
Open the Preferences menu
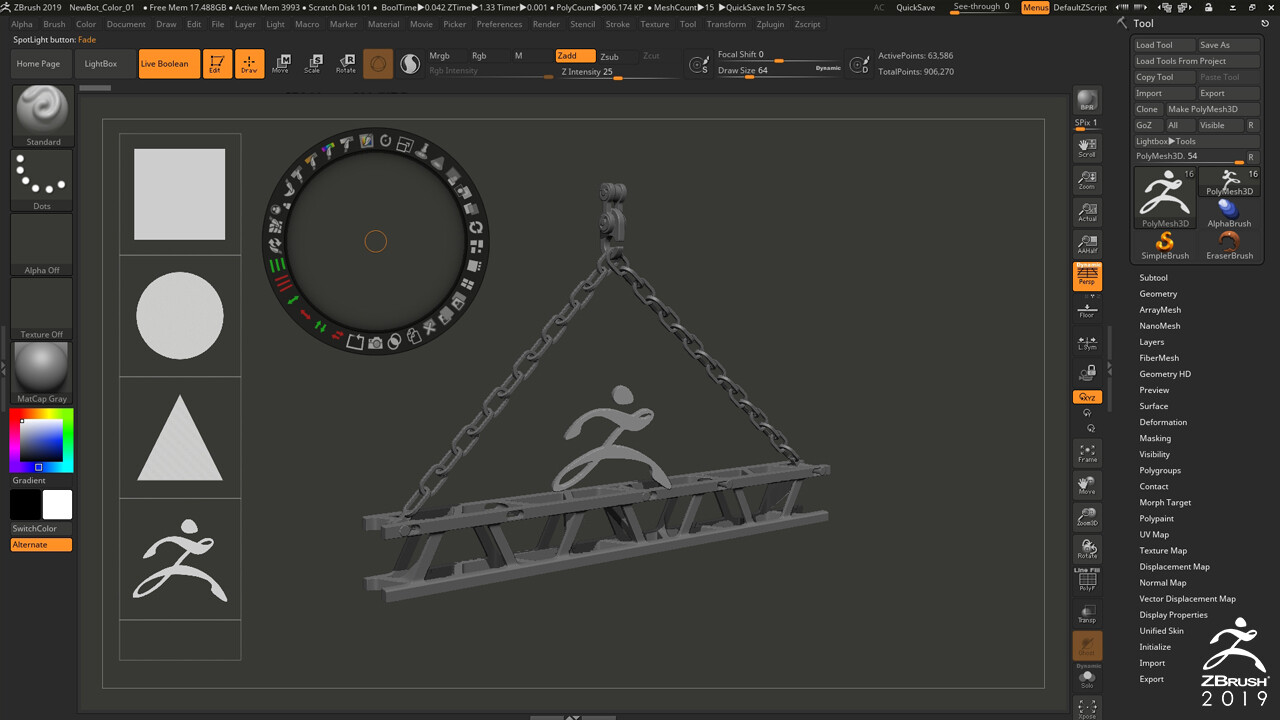click(500, 24)
